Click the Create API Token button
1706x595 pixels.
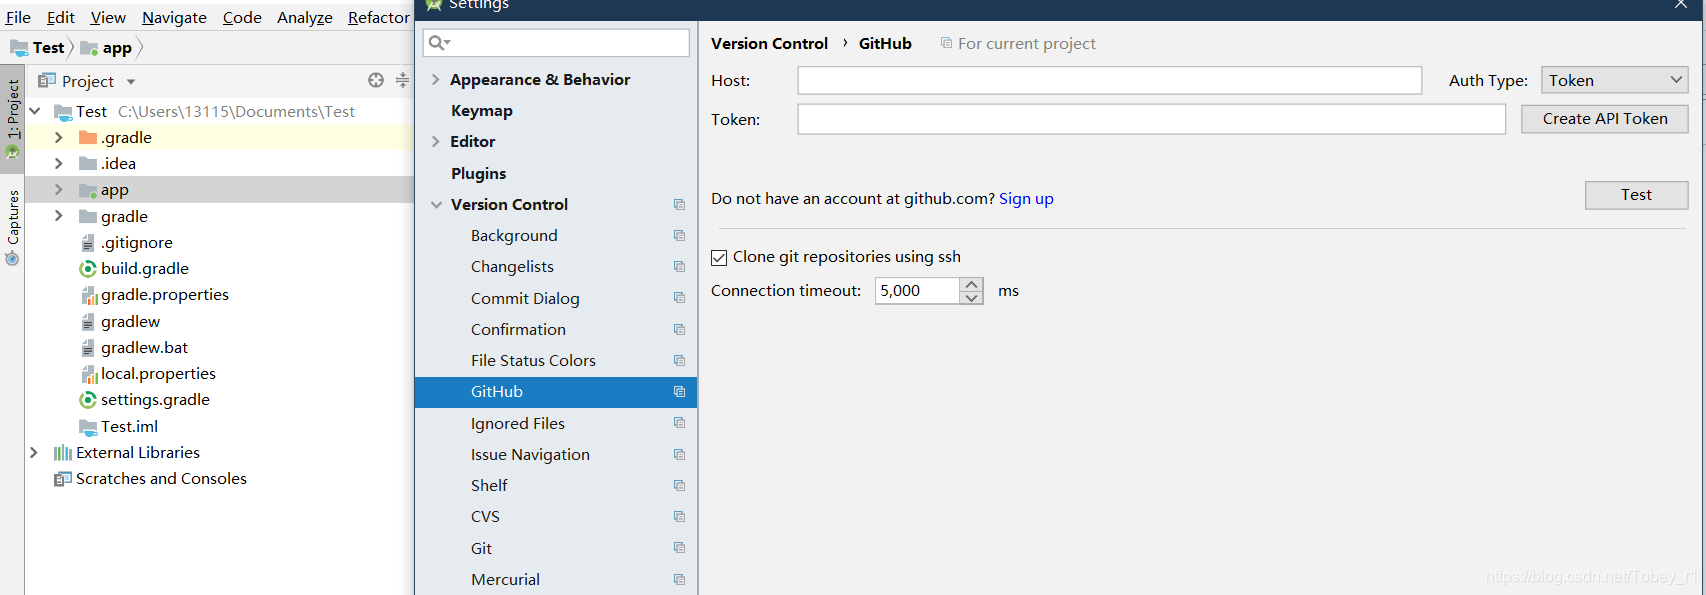pyautogui.click(x=1604, y=119)
